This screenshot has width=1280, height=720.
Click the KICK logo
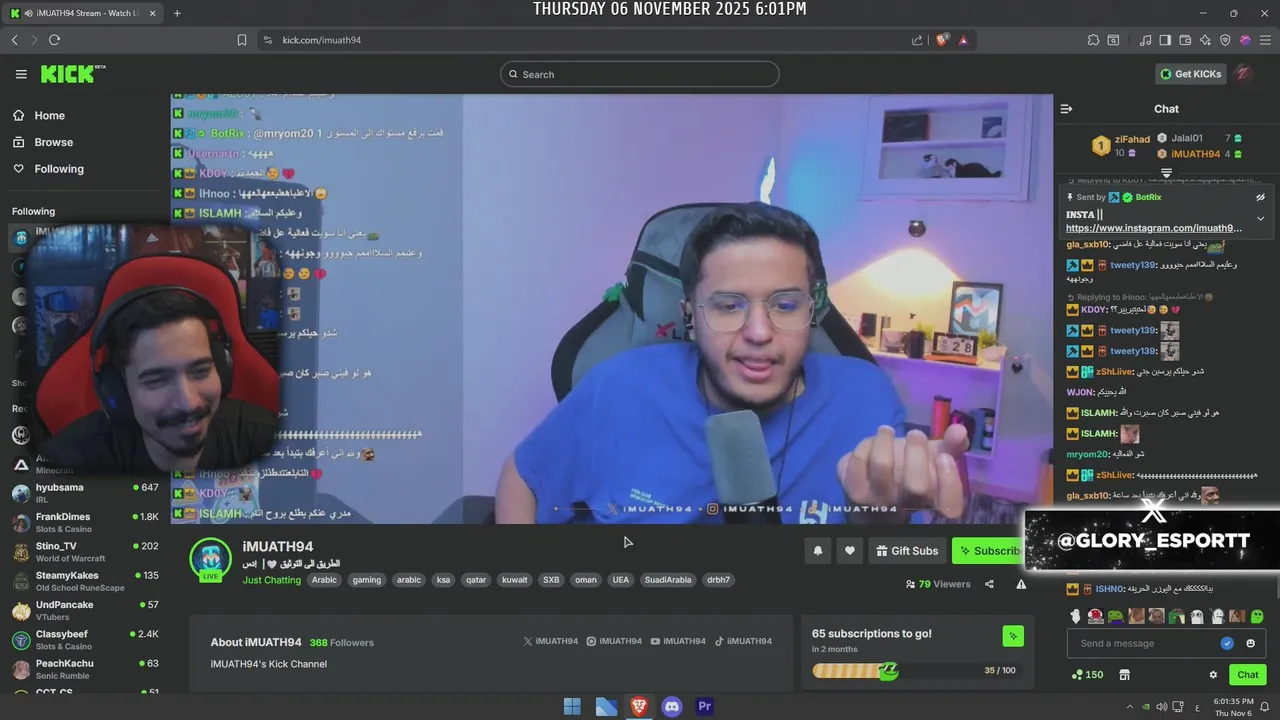tap(73, 74)
